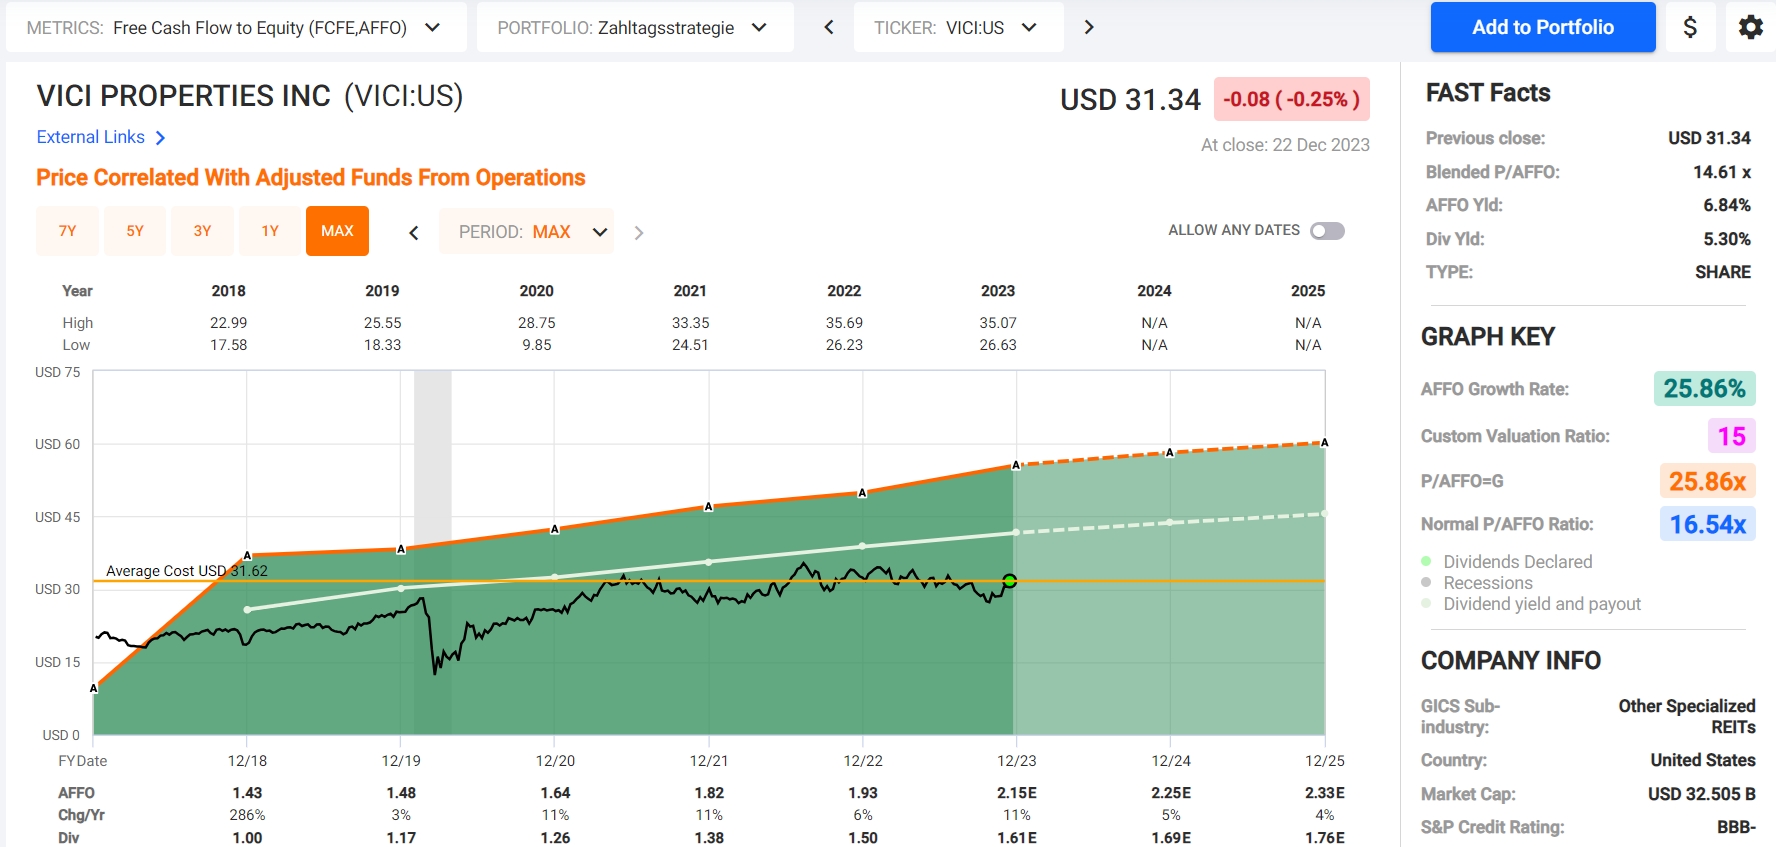
Task: Click the 12/24 forecast AFFO marker
Action: pos(1170,453)
